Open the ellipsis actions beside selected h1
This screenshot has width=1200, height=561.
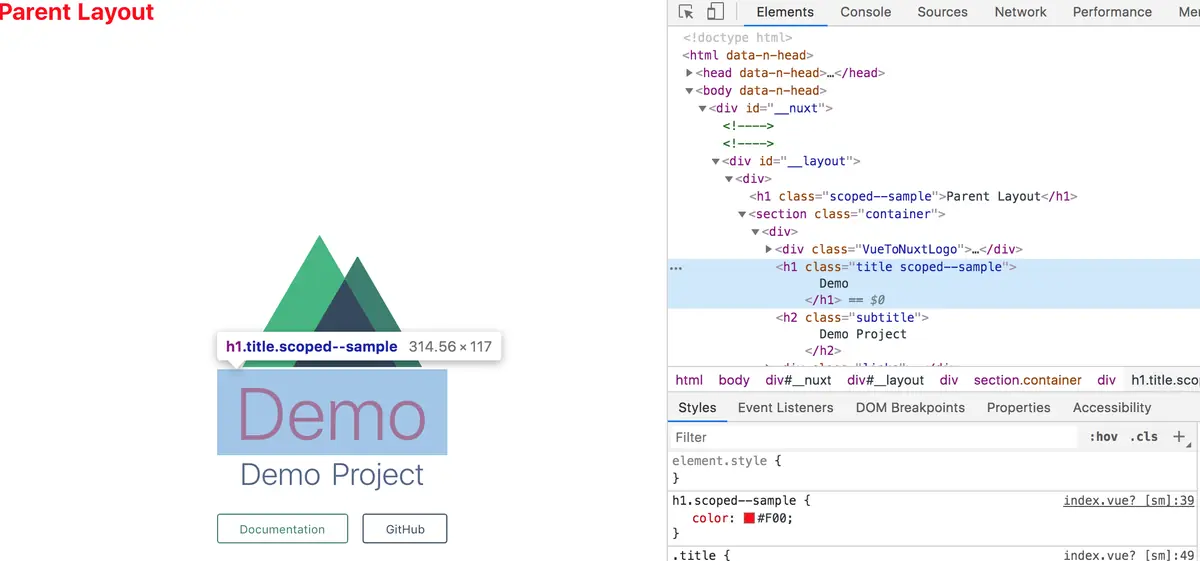(676, 268)
